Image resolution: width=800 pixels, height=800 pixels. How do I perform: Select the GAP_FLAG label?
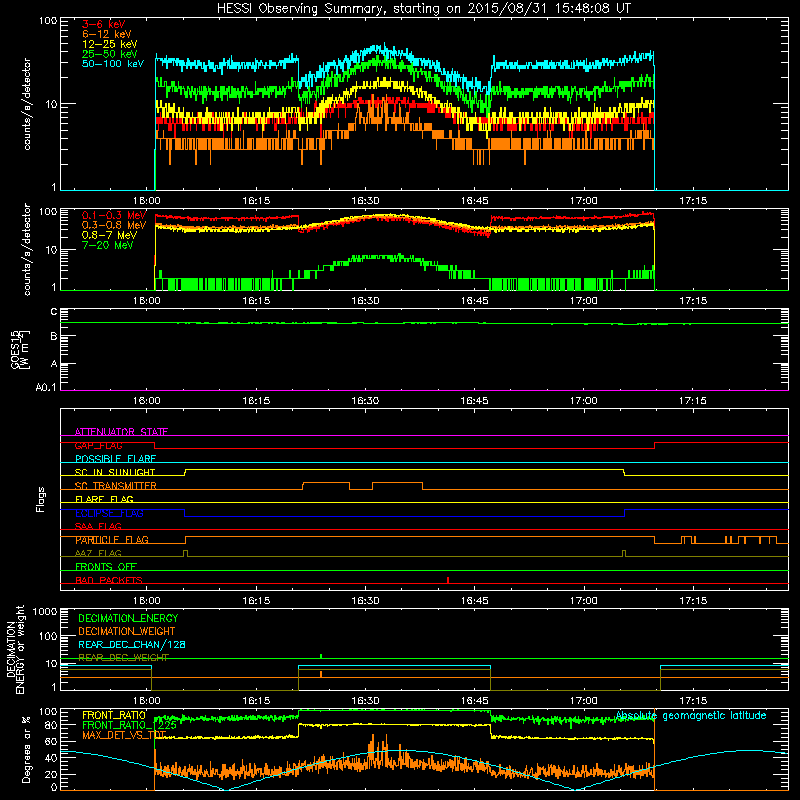coord(98,445)
